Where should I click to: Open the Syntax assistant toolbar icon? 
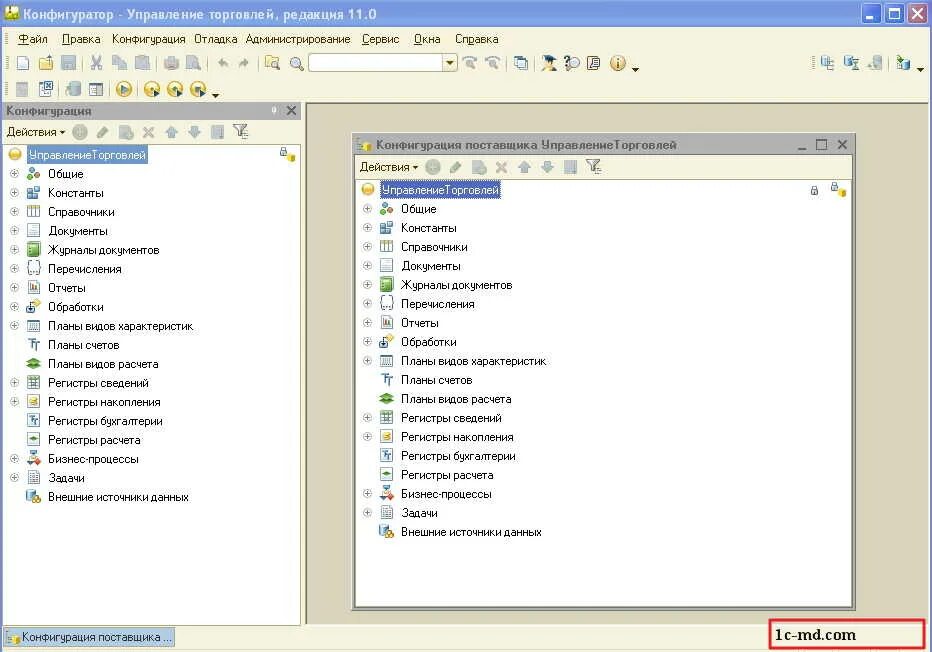(549, 63)
